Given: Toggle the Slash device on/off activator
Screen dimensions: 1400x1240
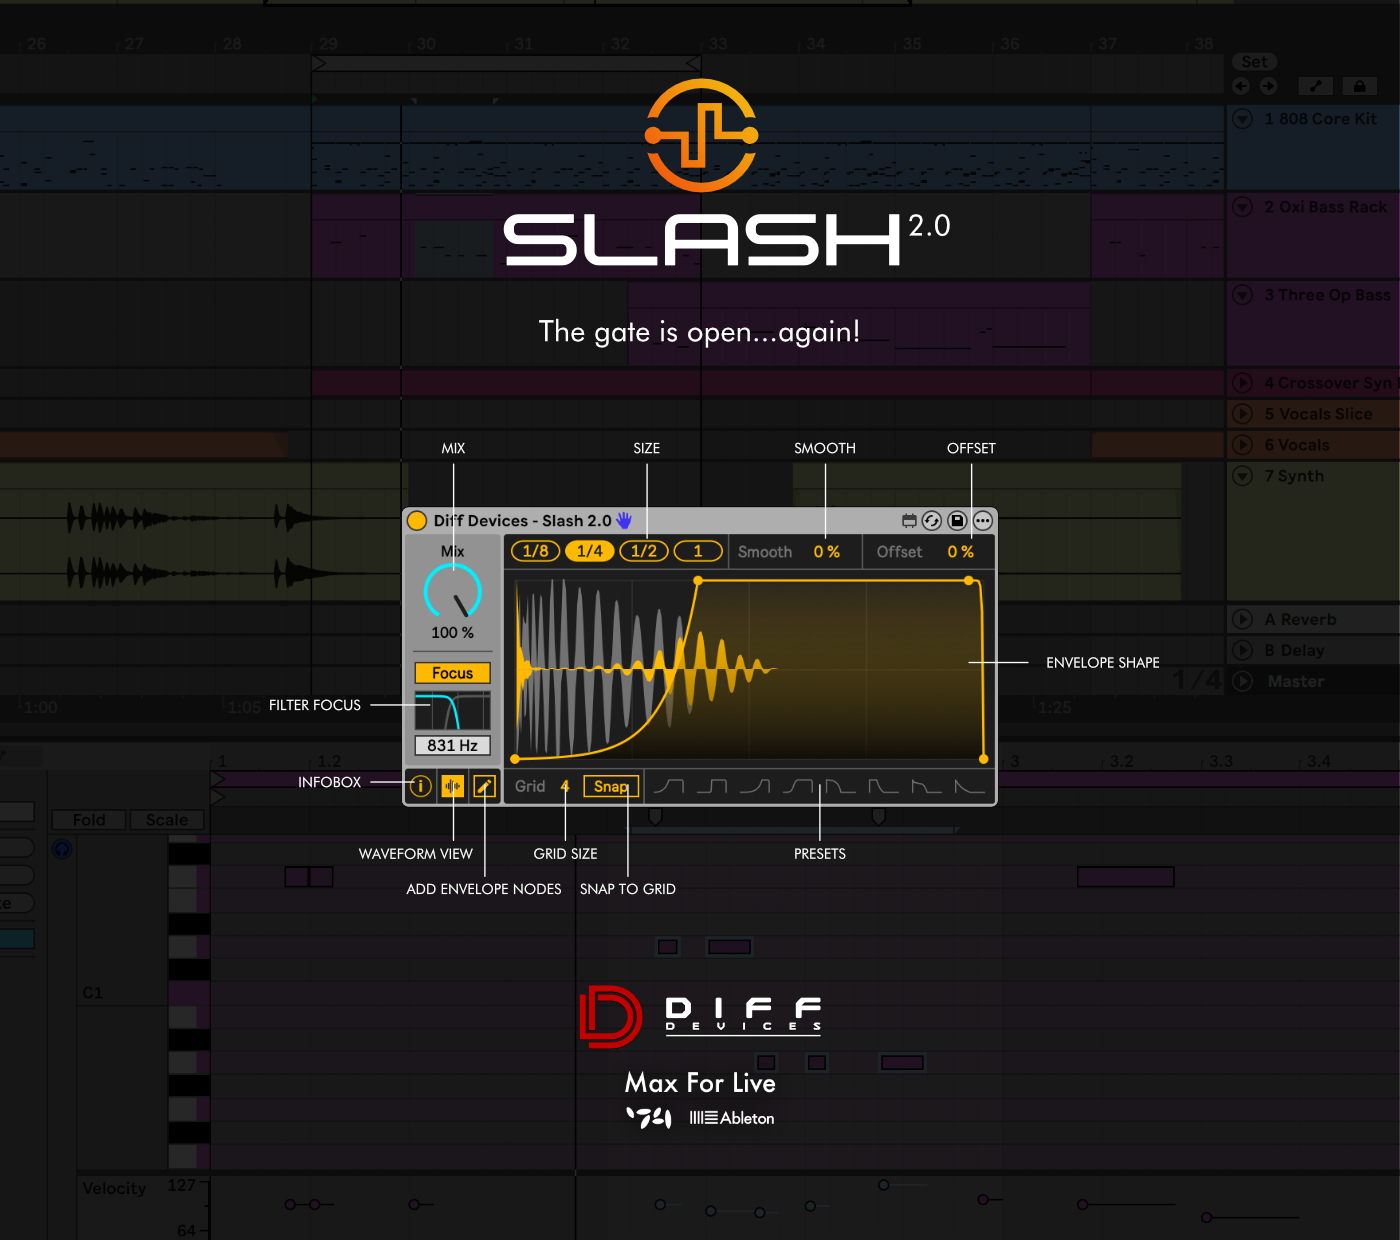Looking at the screenshot, I should tap(417, 521).
